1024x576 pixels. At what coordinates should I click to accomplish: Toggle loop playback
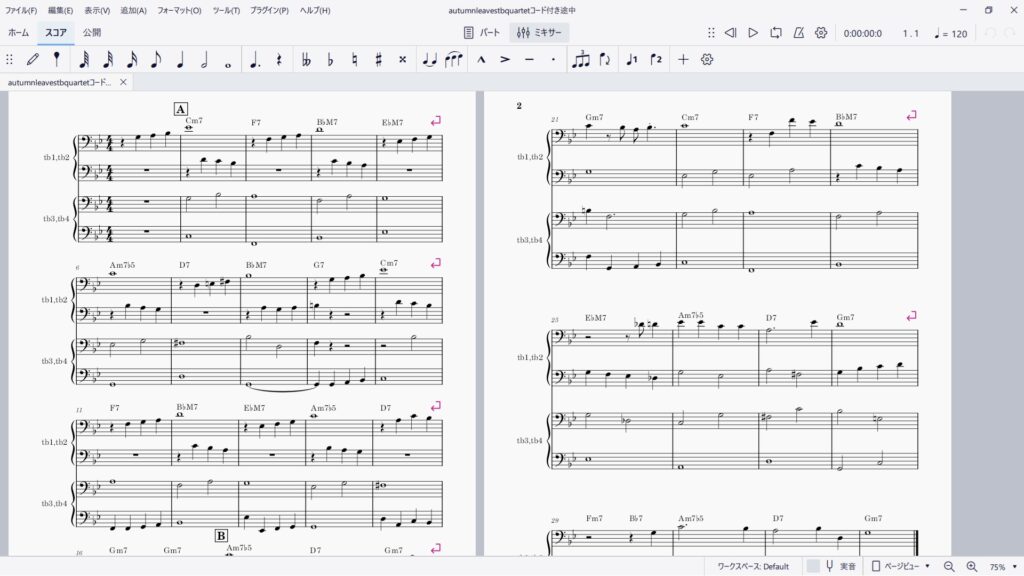click(x=776, y=33)
